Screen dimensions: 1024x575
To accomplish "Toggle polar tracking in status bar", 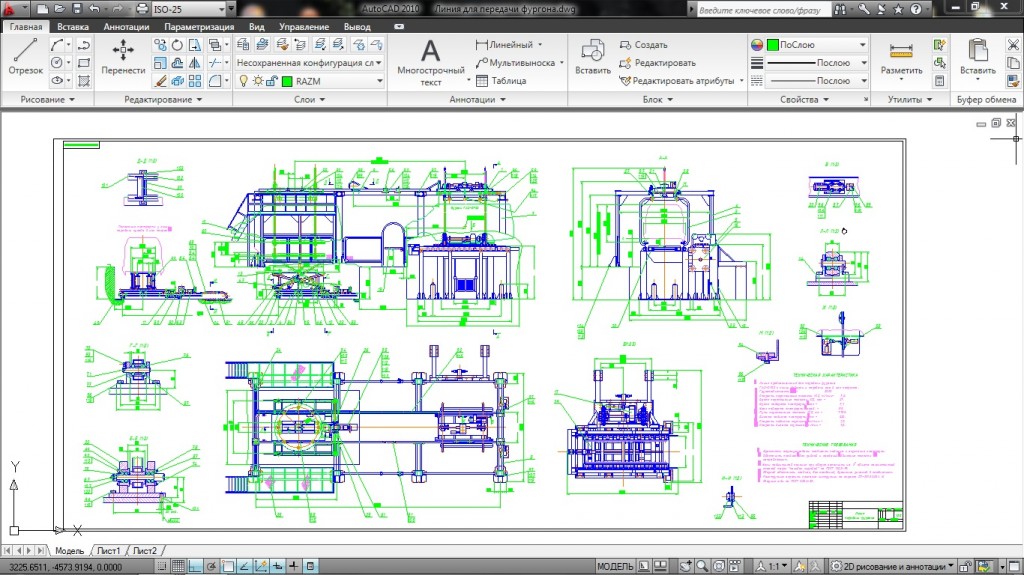I will [x=212, y=567].
